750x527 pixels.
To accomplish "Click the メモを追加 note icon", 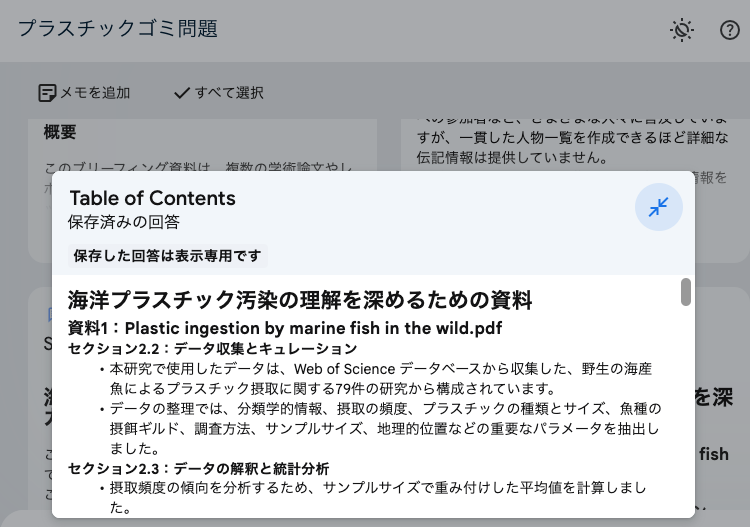I will coord(84,93).
